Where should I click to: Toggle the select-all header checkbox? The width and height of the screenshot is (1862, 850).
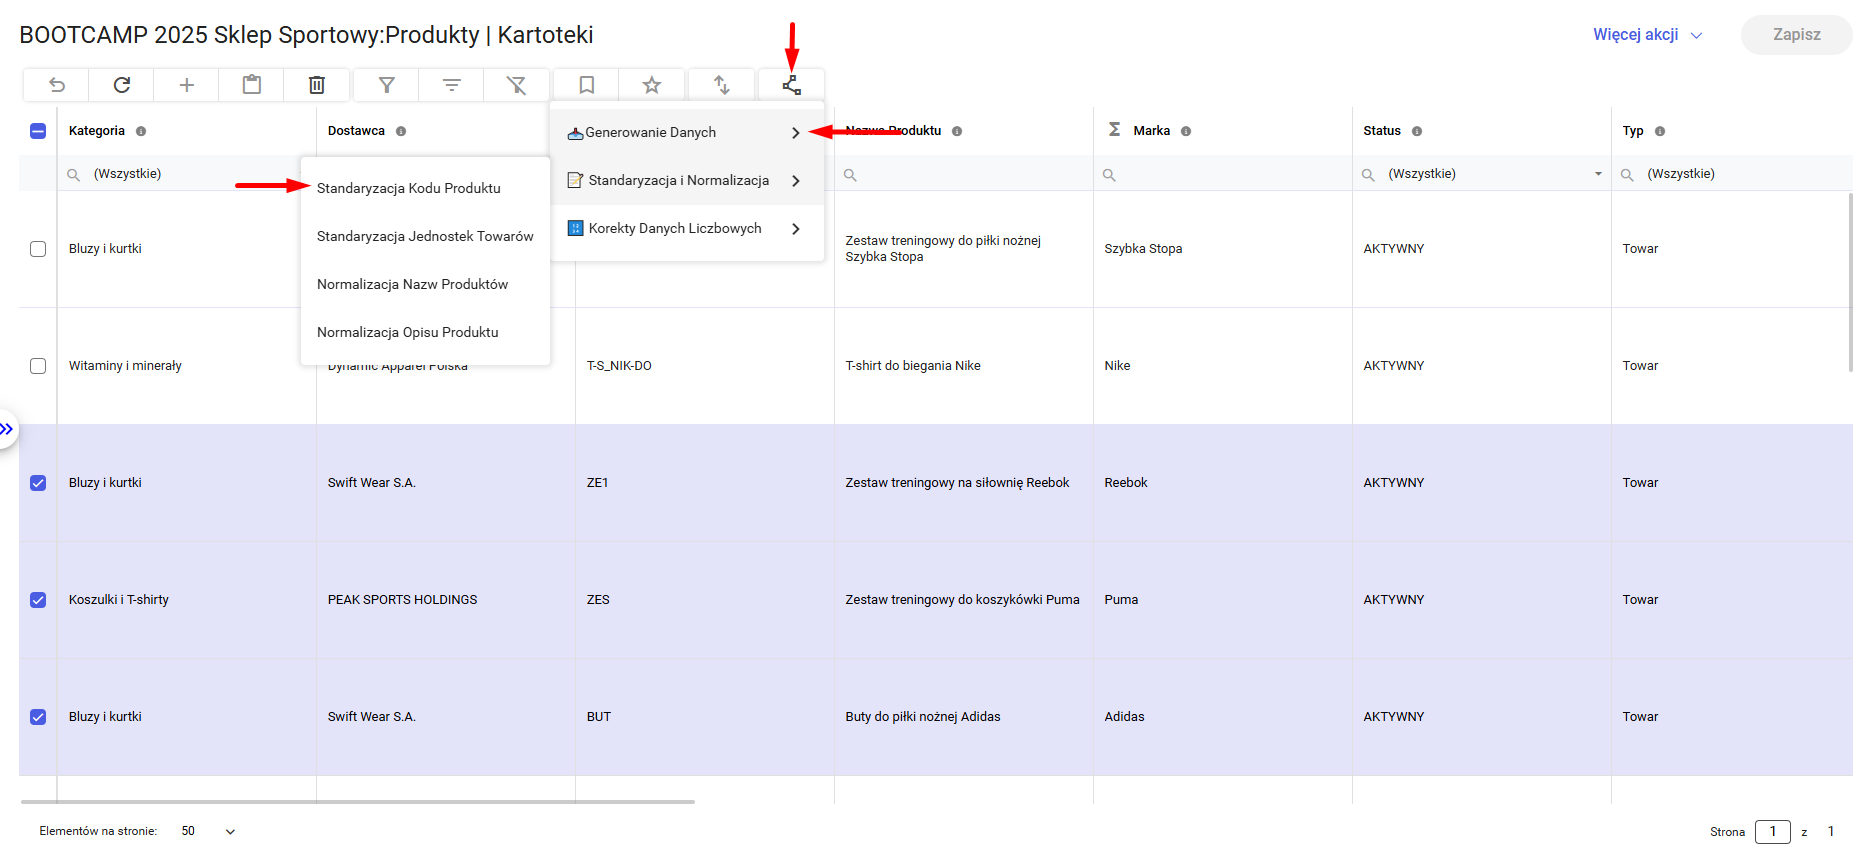tap(38, 131)
